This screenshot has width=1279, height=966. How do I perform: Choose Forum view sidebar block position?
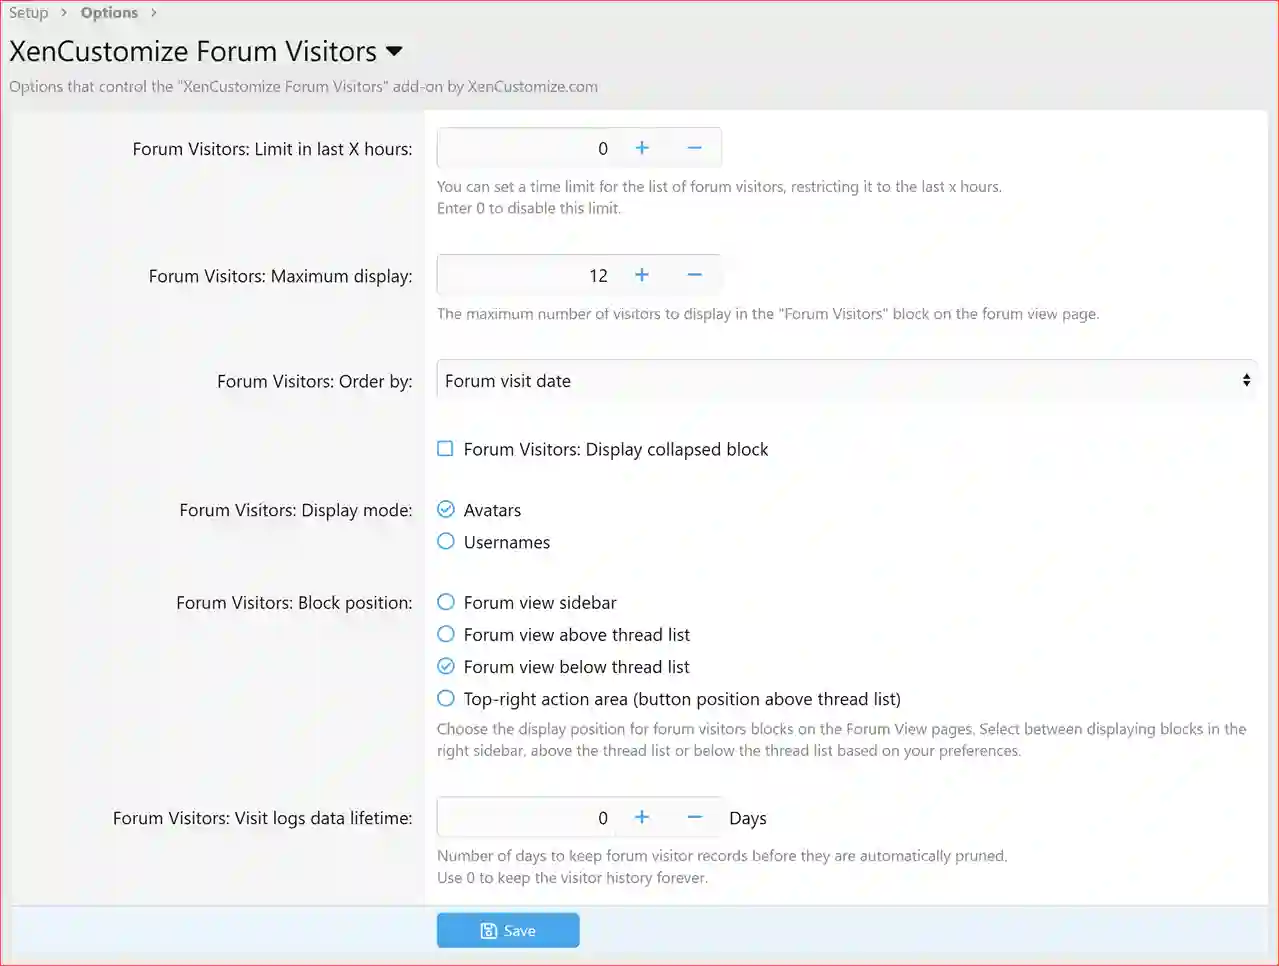(446, 602)
